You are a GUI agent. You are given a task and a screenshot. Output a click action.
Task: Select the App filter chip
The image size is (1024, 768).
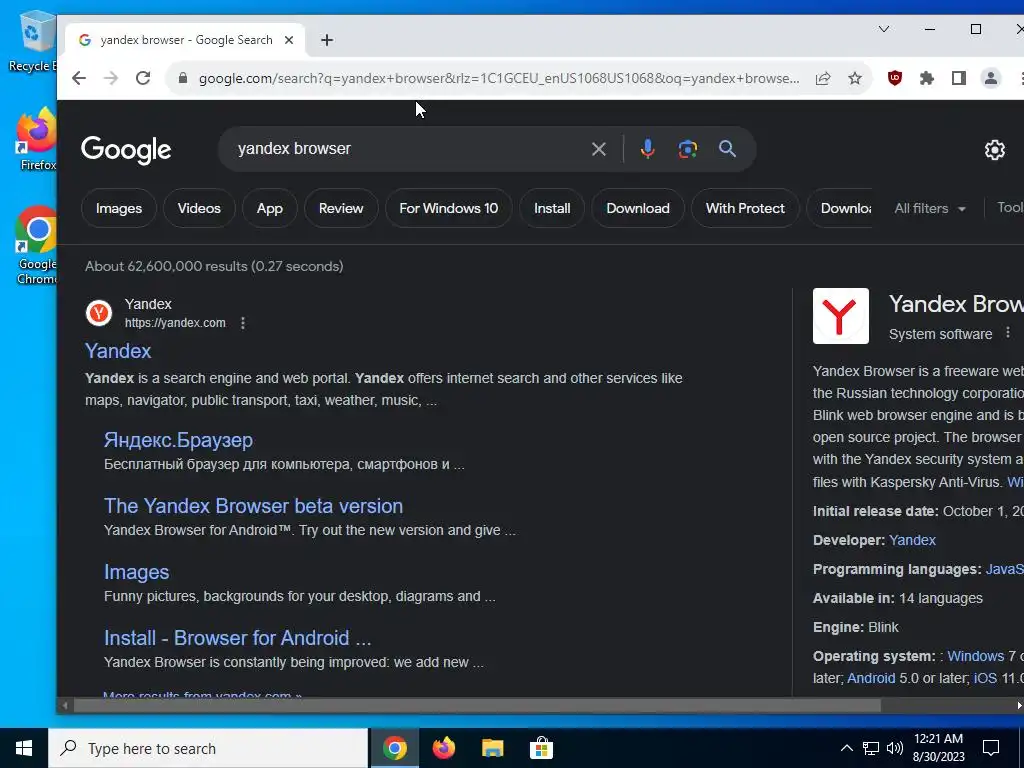coord(270,208)
